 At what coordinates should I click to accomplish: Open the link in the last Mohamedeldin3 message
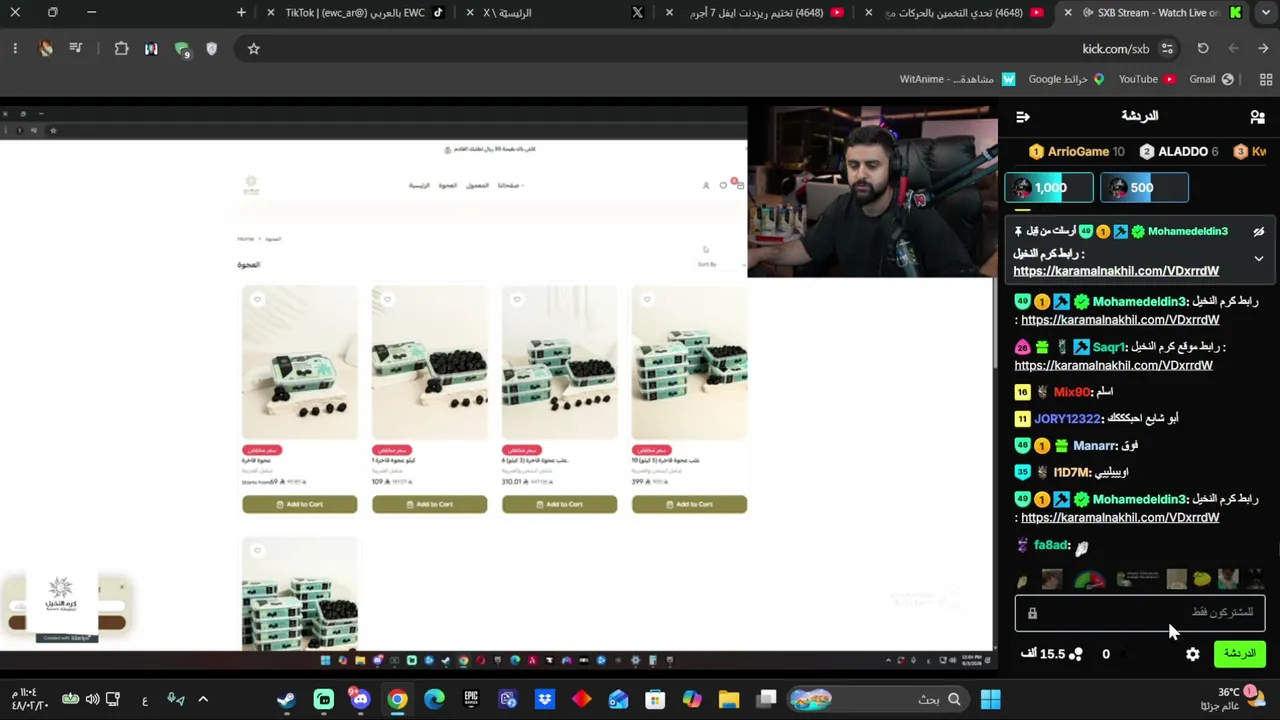pyautogui.click(x=1120, y=517)
